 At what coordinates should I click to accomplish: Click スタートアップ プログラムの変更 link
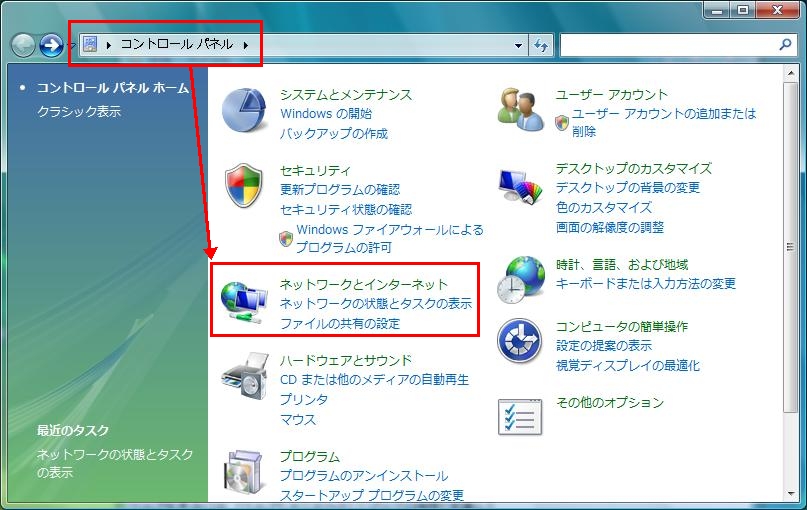coord(372,495)
